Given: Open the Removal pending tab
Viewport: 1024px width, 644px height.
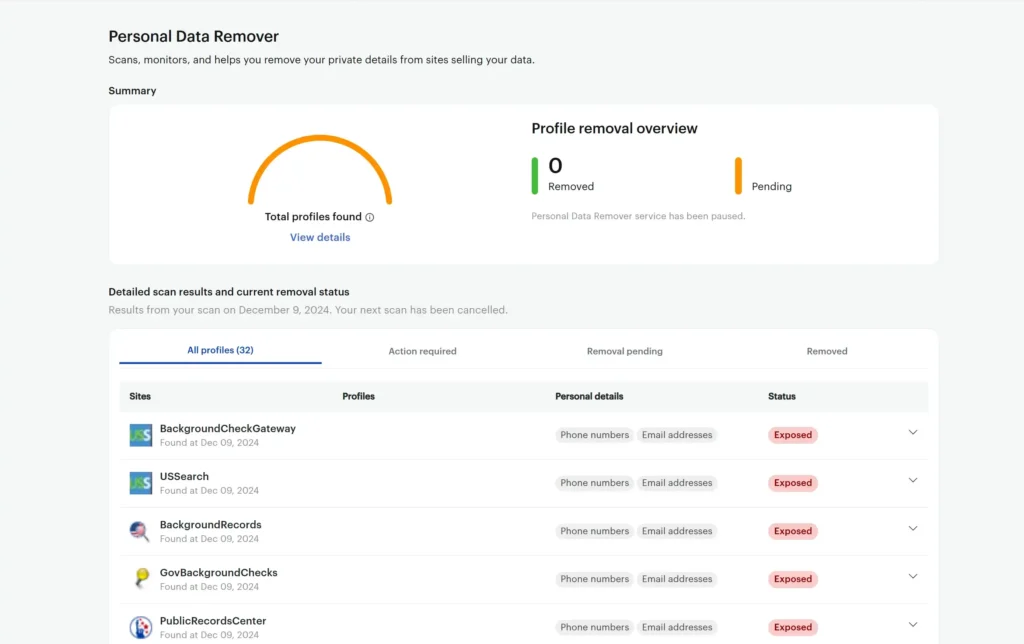Looking at the screenshot, I should tap(624, 351).
